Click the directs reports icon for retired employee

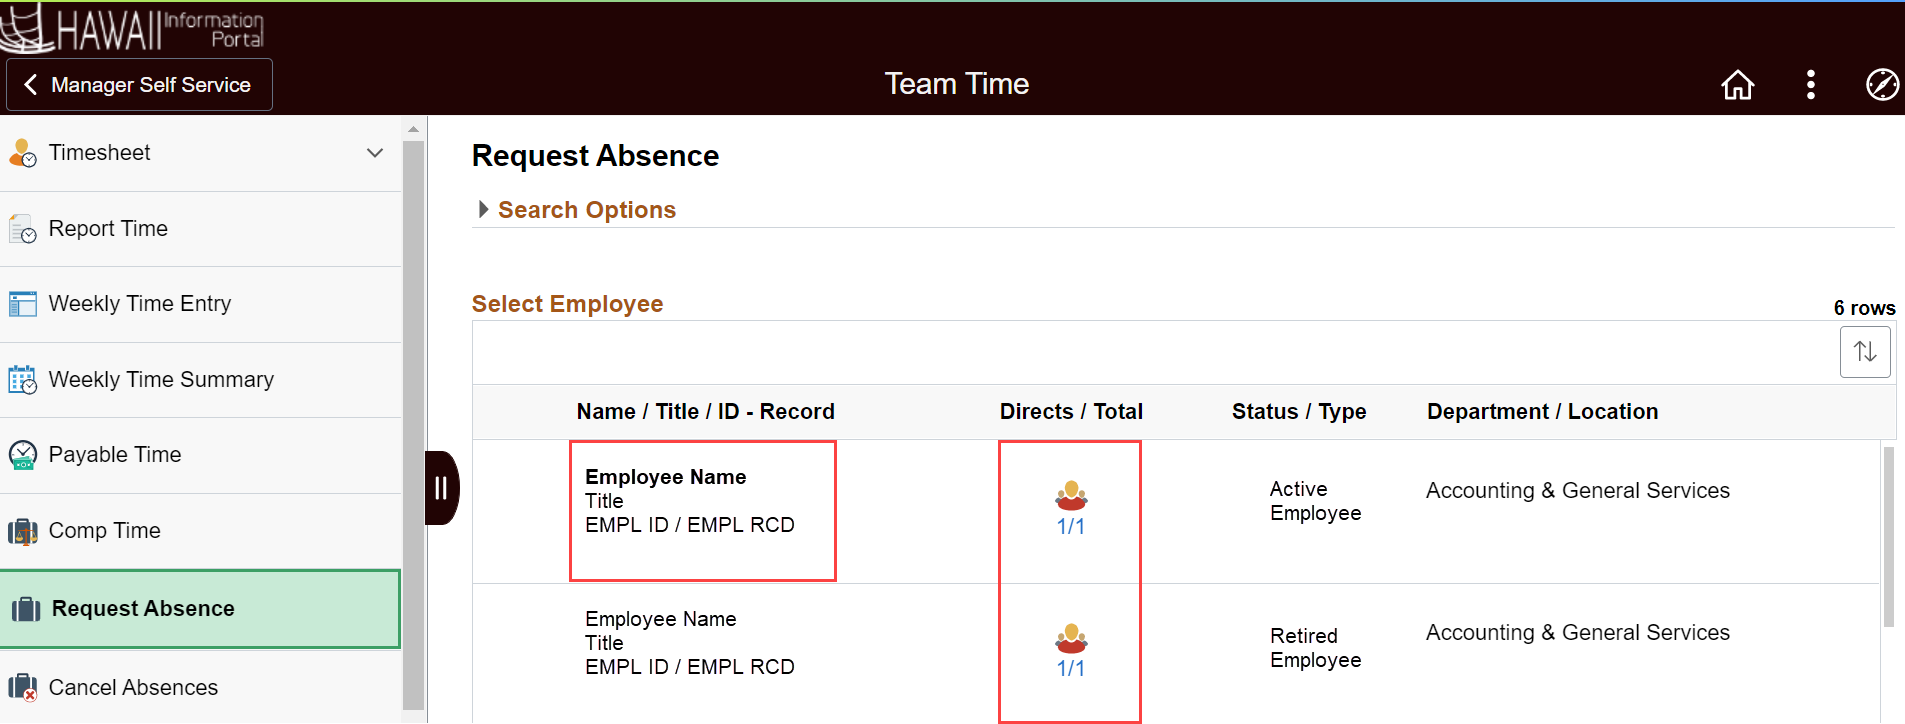coord(1069,640)
